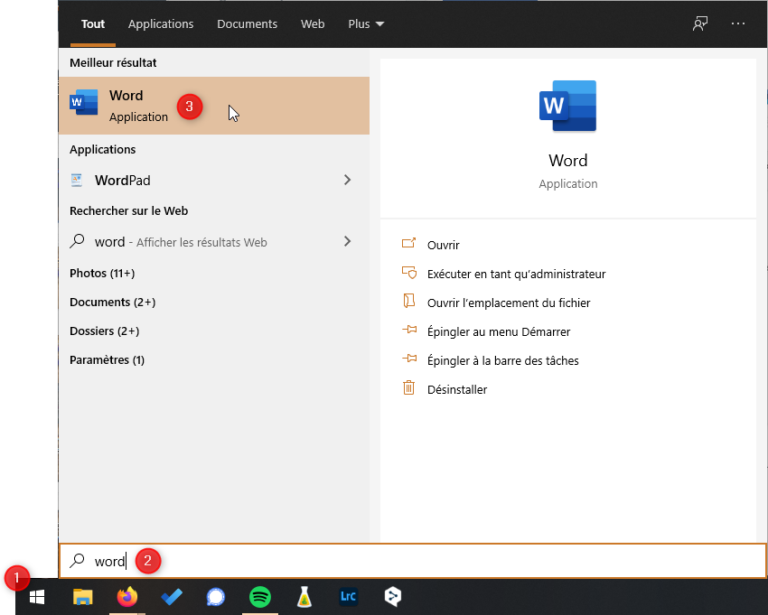Image resolution: width=768 pixels, height=615 pixels.
Task: Open Spotify from the taskbar
Action: tap(260, 596)
